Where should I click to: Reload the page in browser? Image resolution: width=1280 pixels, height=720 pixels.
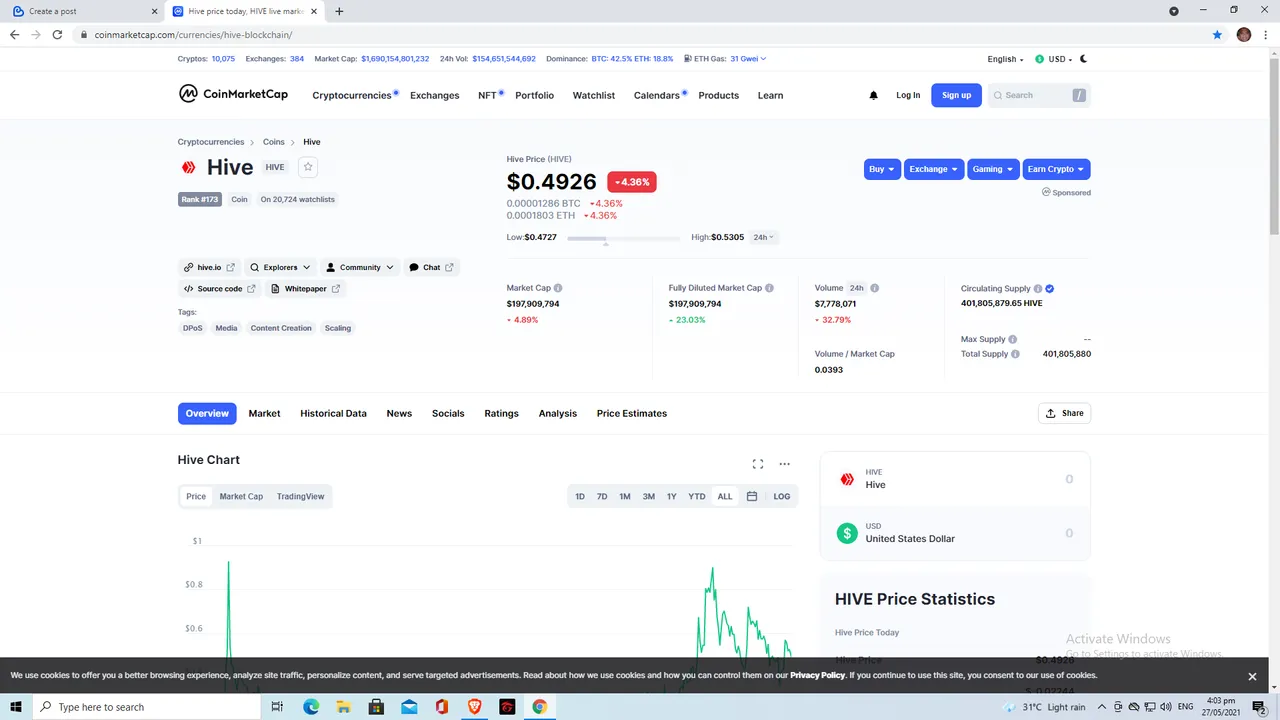click(57, 34)
